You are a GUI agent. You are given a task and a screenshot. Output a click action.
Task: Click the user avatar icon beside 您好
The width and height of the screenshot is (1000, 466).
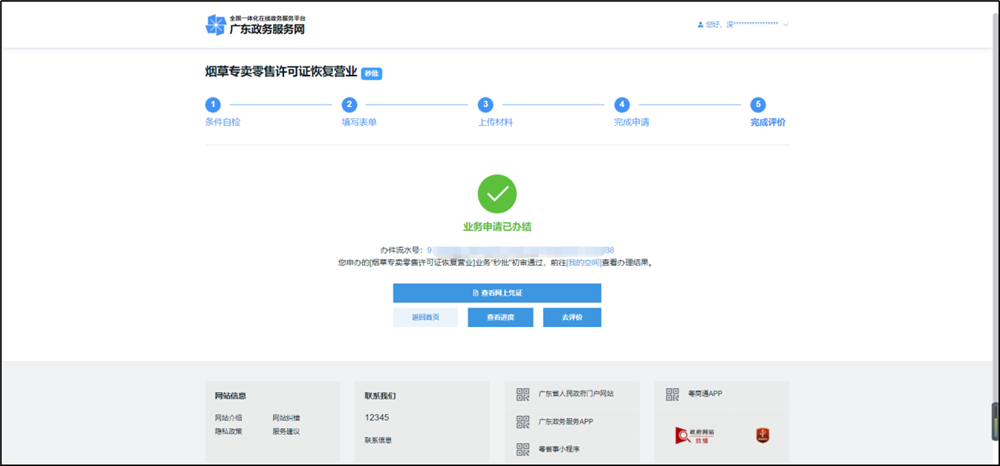pos(700,25)
